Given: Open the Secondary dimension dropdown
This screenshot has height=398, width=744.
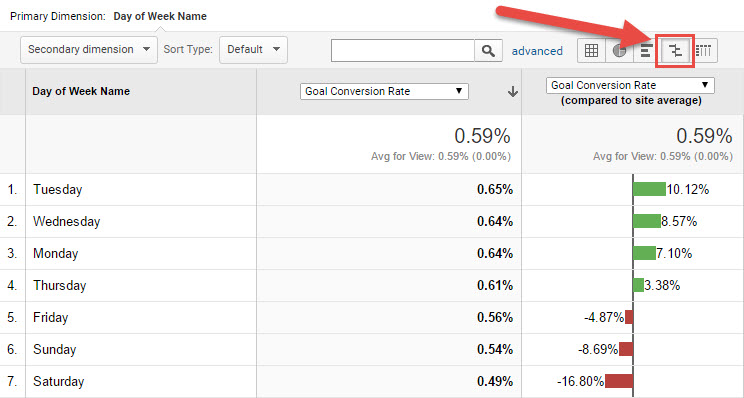Looking at the screenshot, I should point(89,49).
